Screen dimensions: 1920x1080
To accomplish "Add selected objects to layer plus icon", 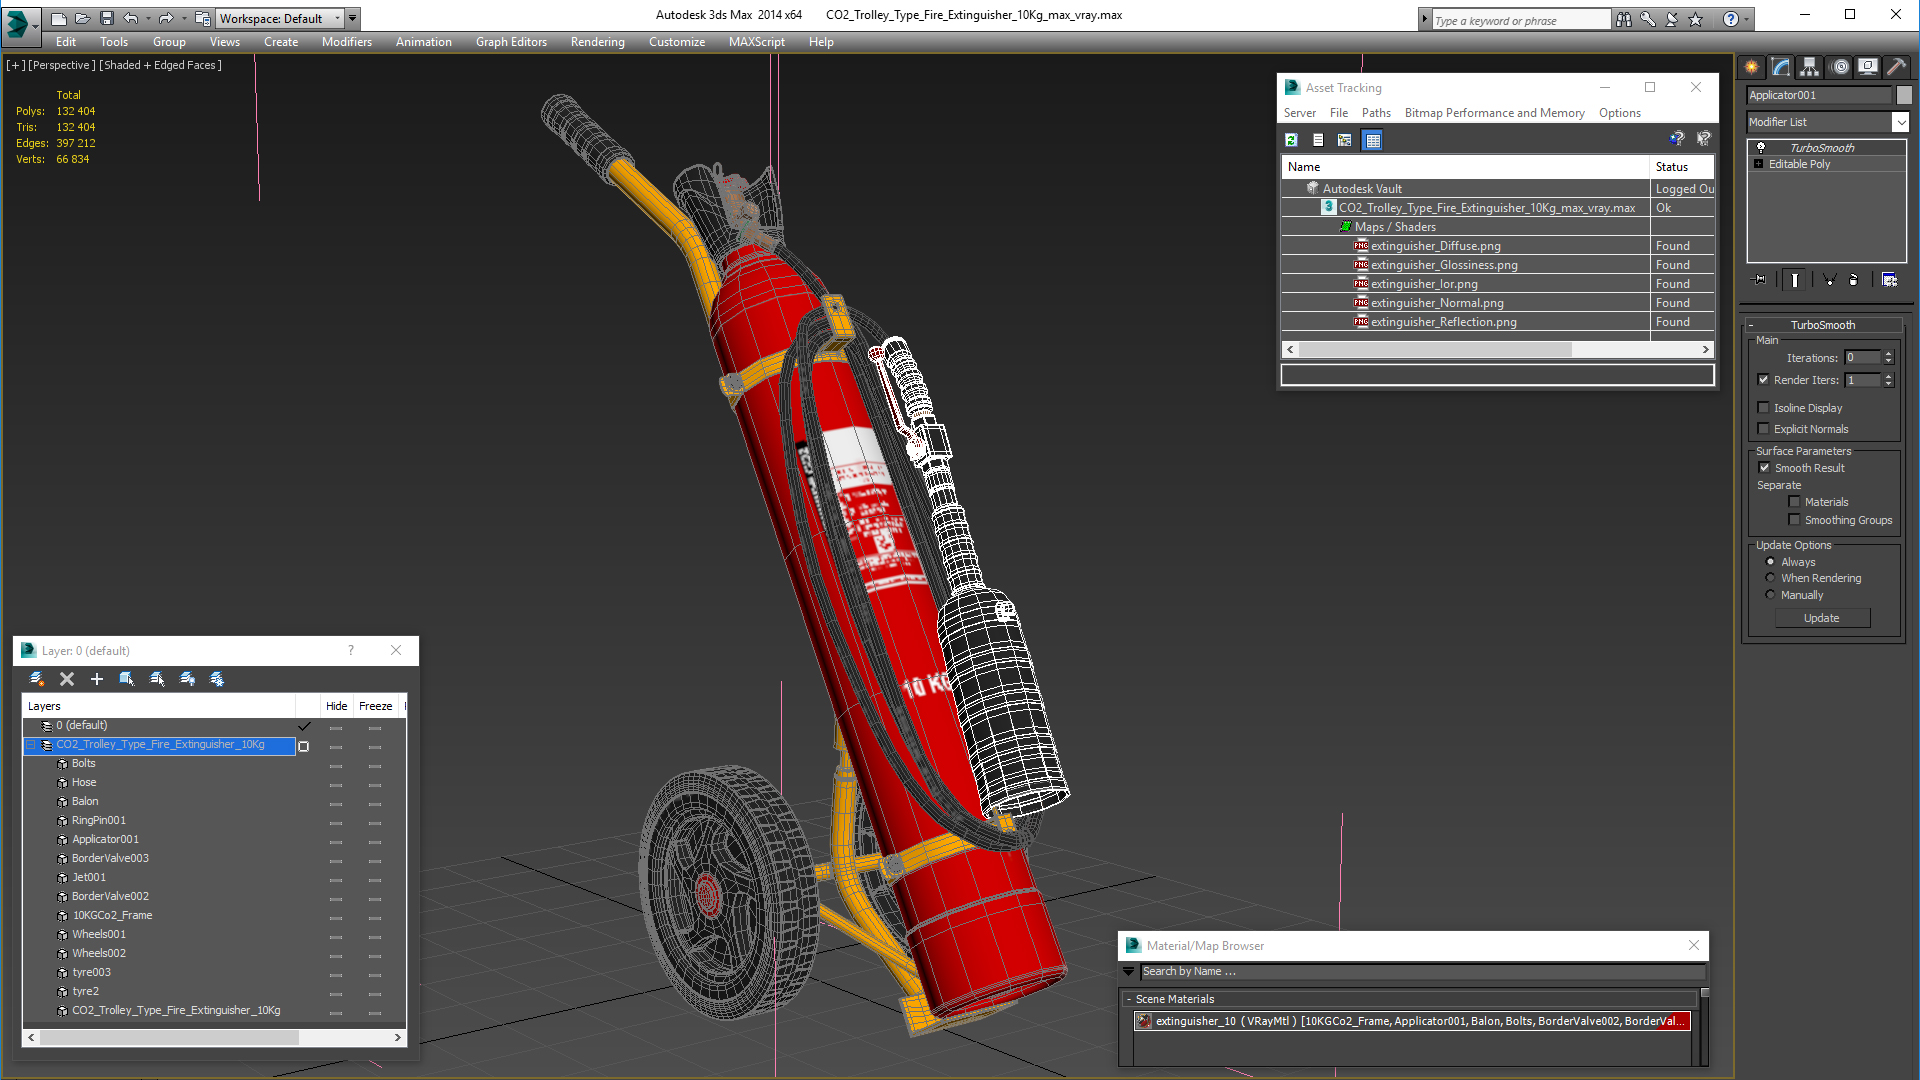I will (x=97, y=679).
